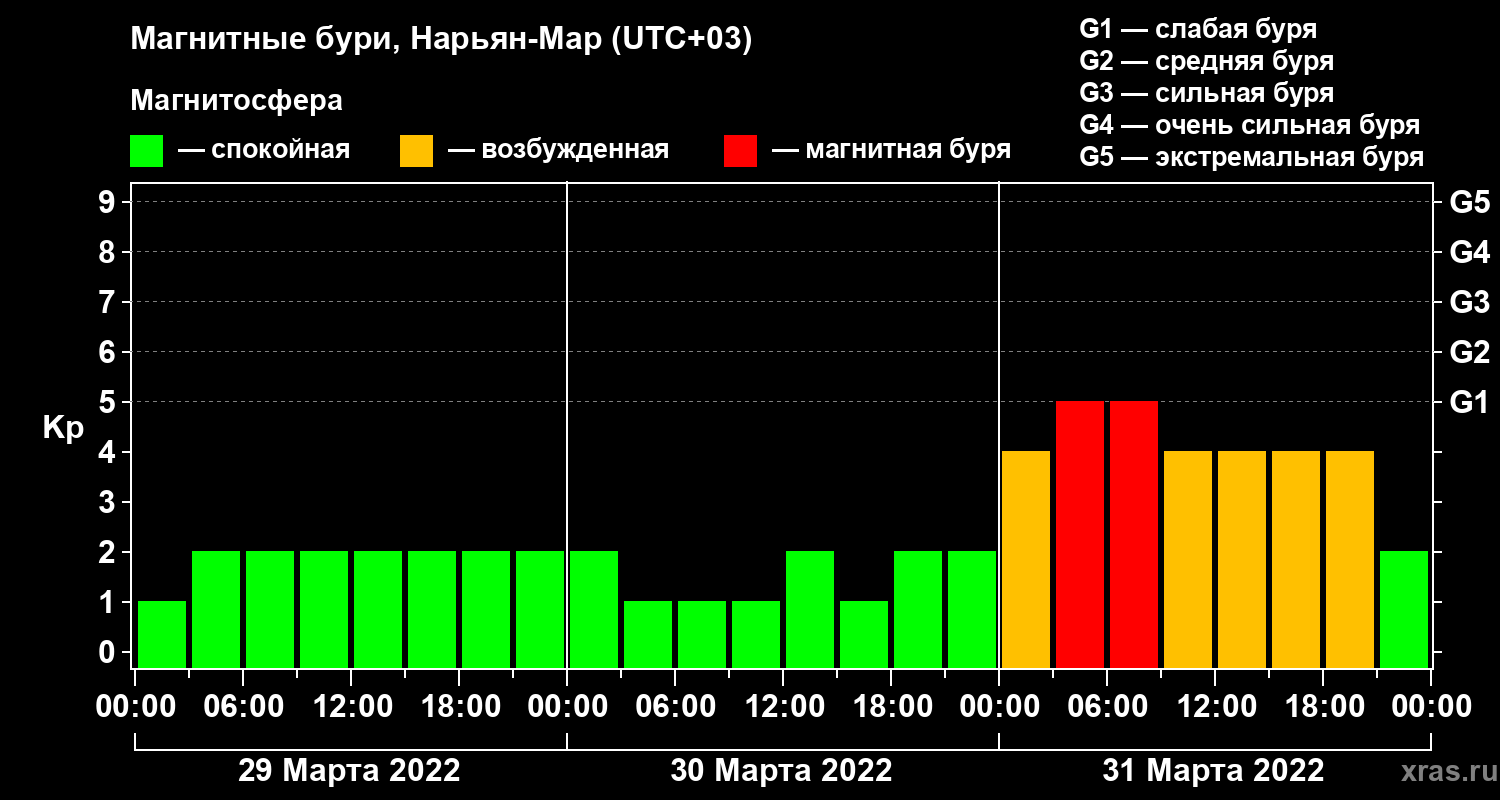The height and width of the screenshot is (800, 1500).
Task: Select the 'G1 — слабая буря' legend line
Action: [1198, 29]
